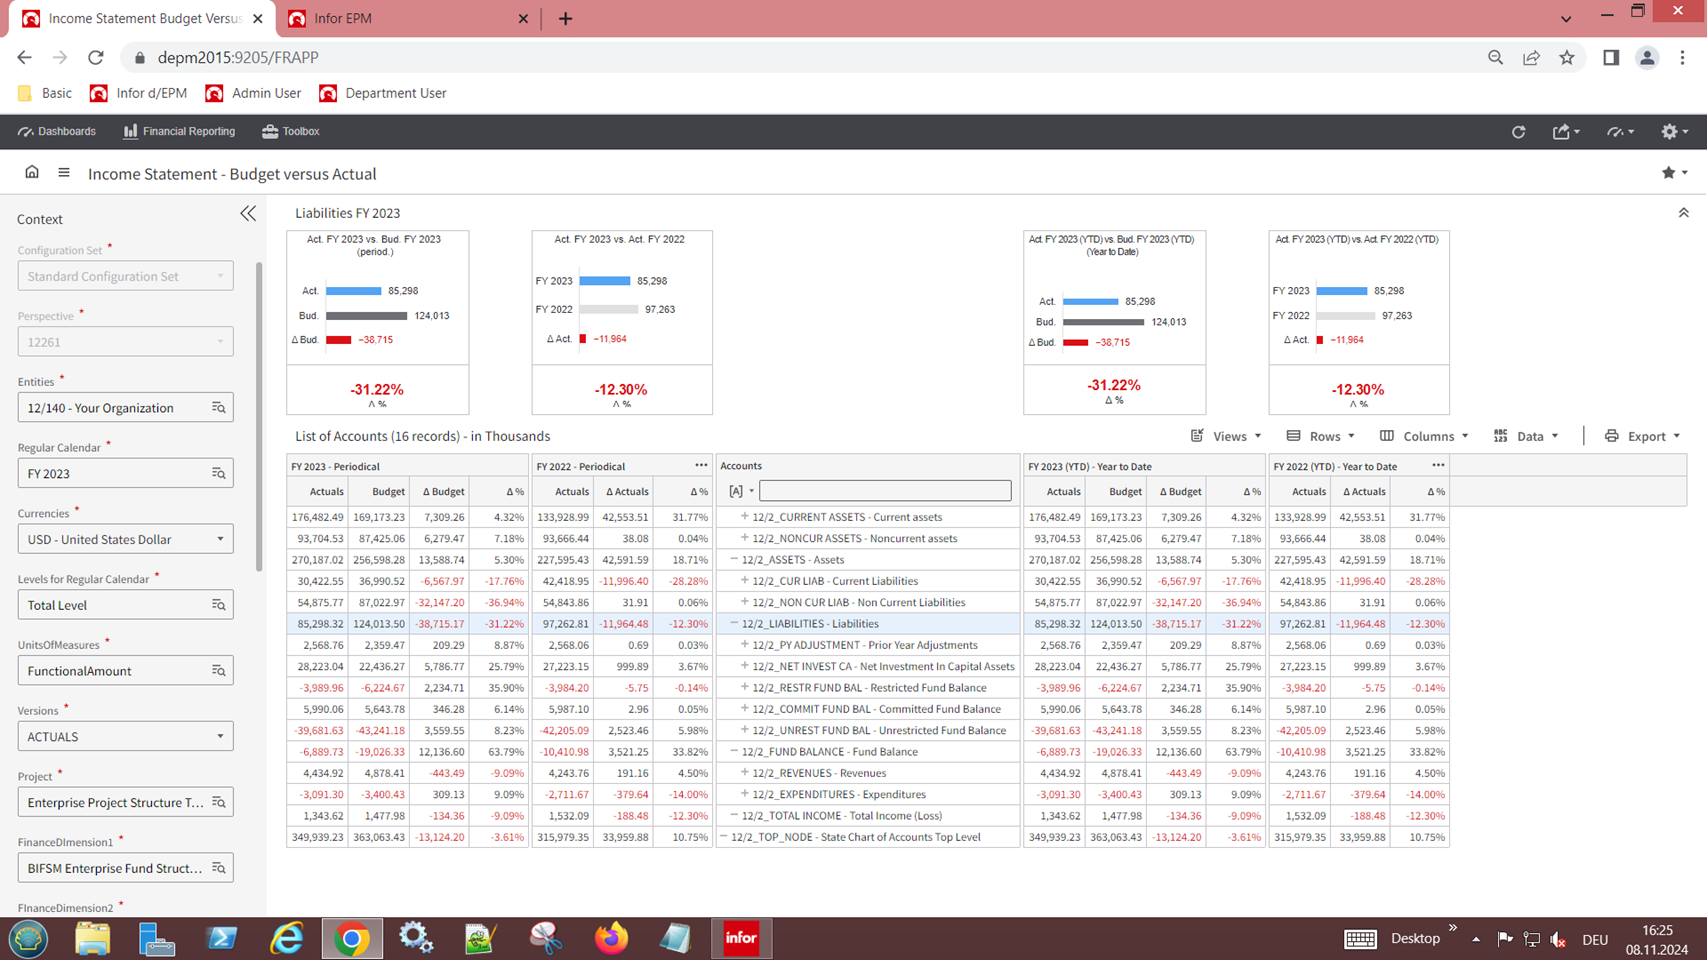Viewport: 1707px width, 960px height.
Task: Collapse the Context panel with double-chevron
Action: tap(248, 214)
